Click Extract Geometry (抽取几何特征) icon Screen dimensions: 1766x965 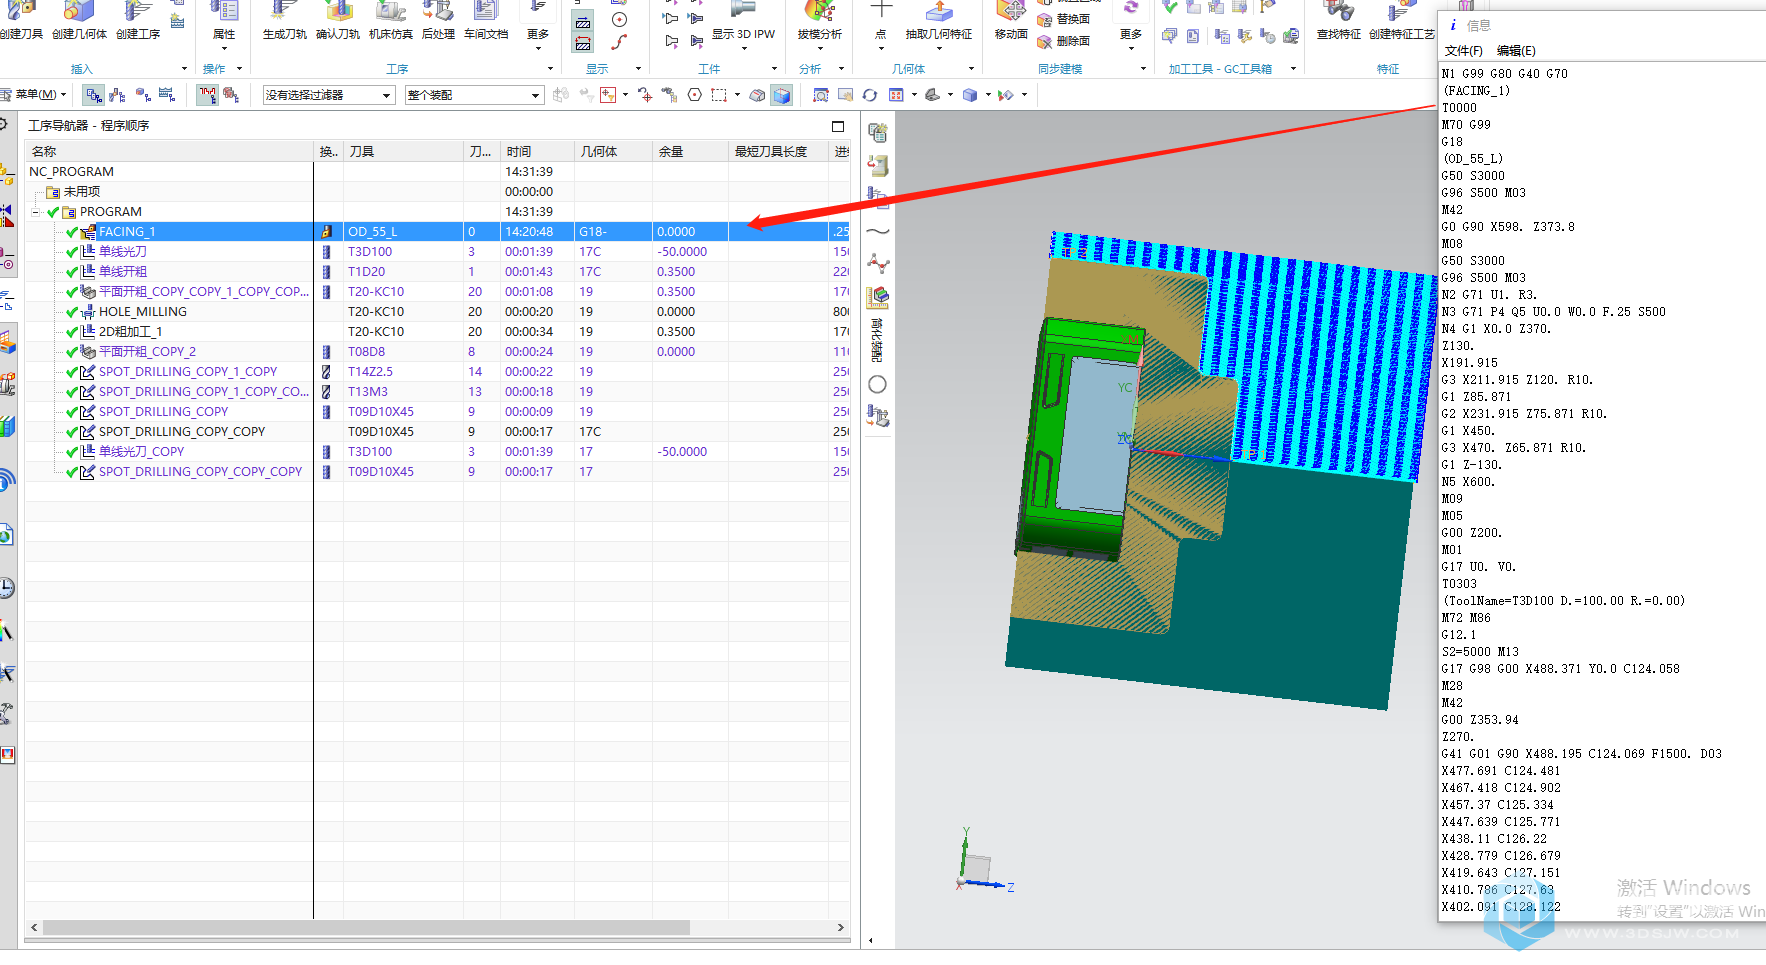(939, 12)
